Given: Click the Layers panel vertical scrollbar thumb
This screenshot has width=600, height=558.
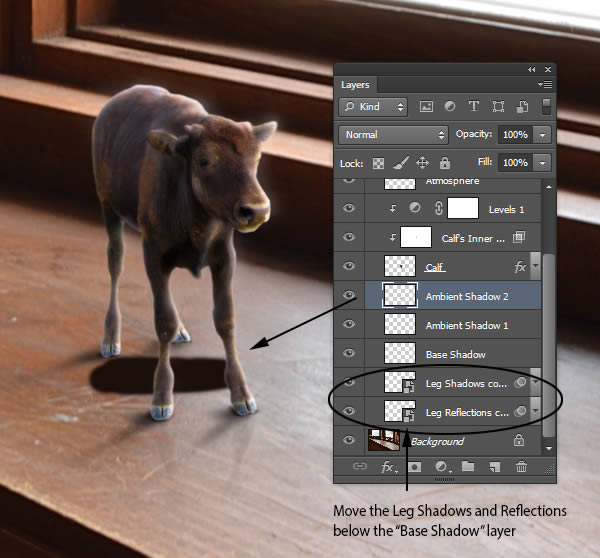Looking at the screenshot, I should 549,345.
